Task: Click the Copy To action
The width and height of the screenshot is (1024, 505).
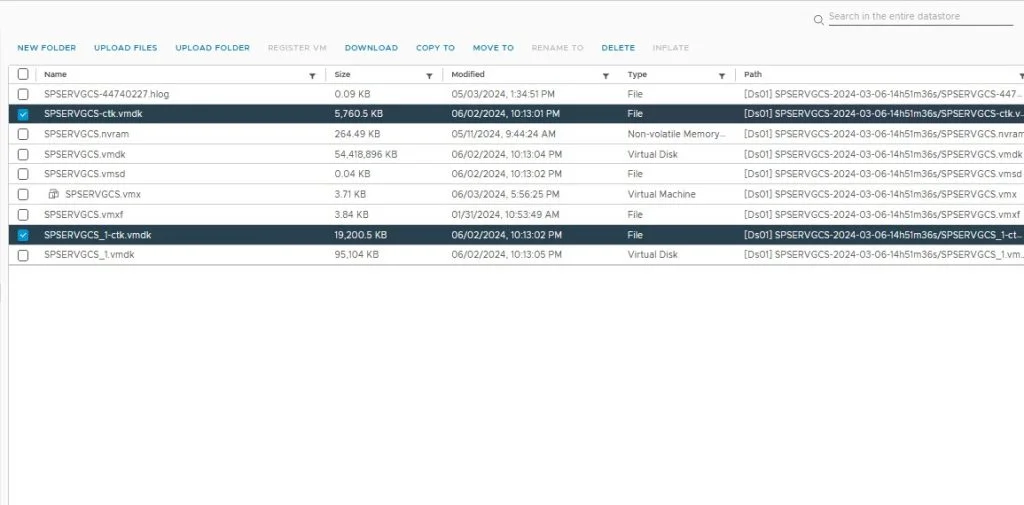Action: [435, 48]
